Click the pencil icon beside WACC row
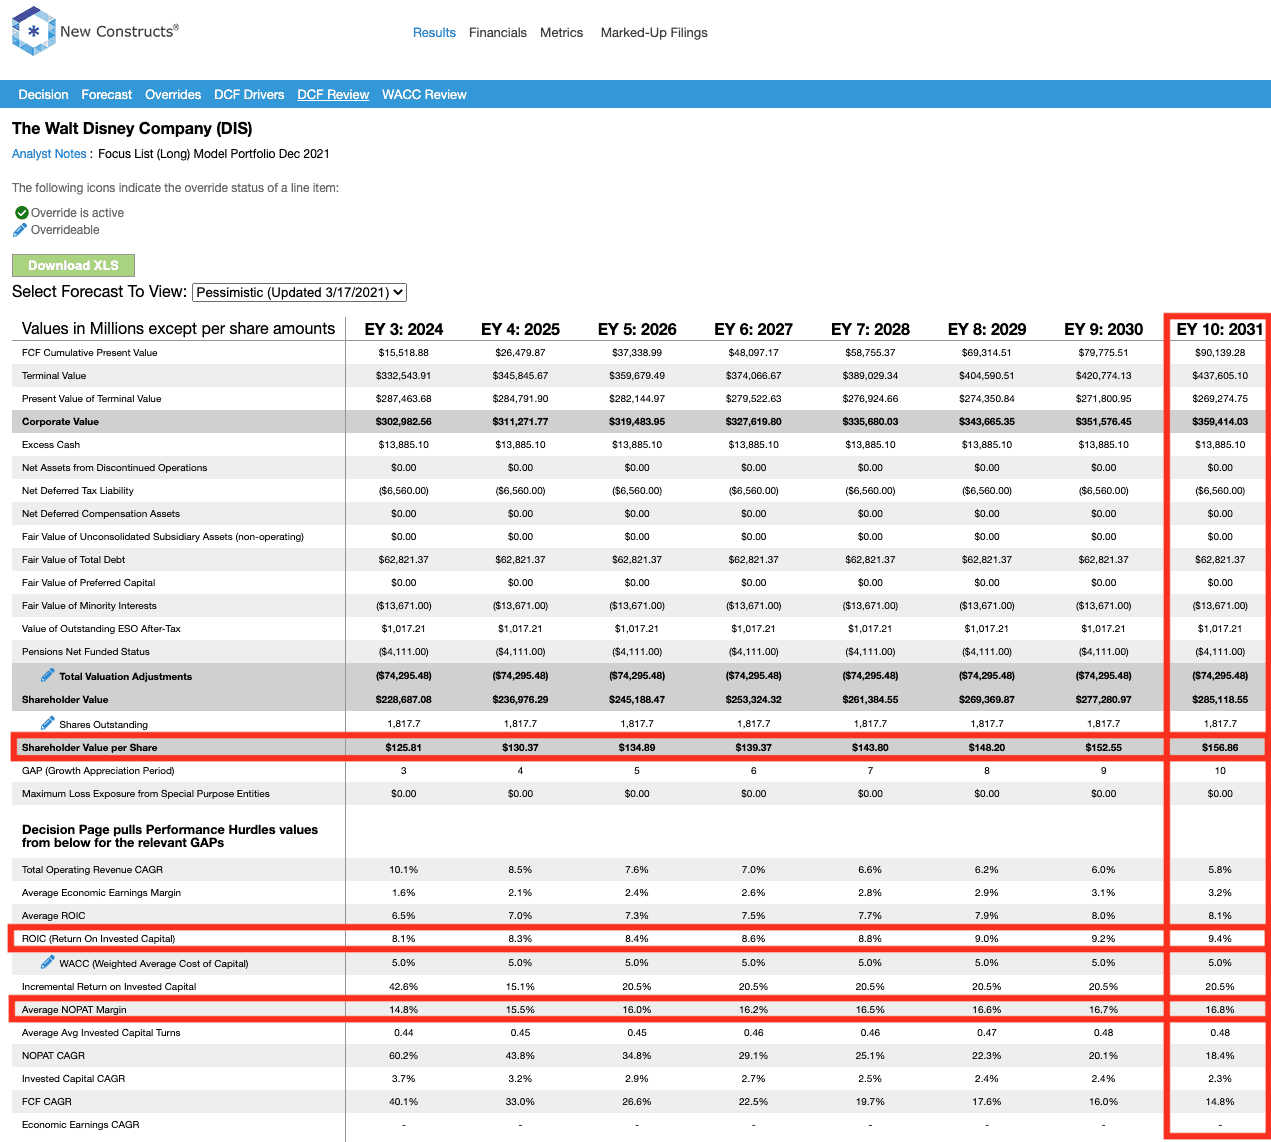This screenshot has width=1271, height=1142. click(x=47, y=962)
